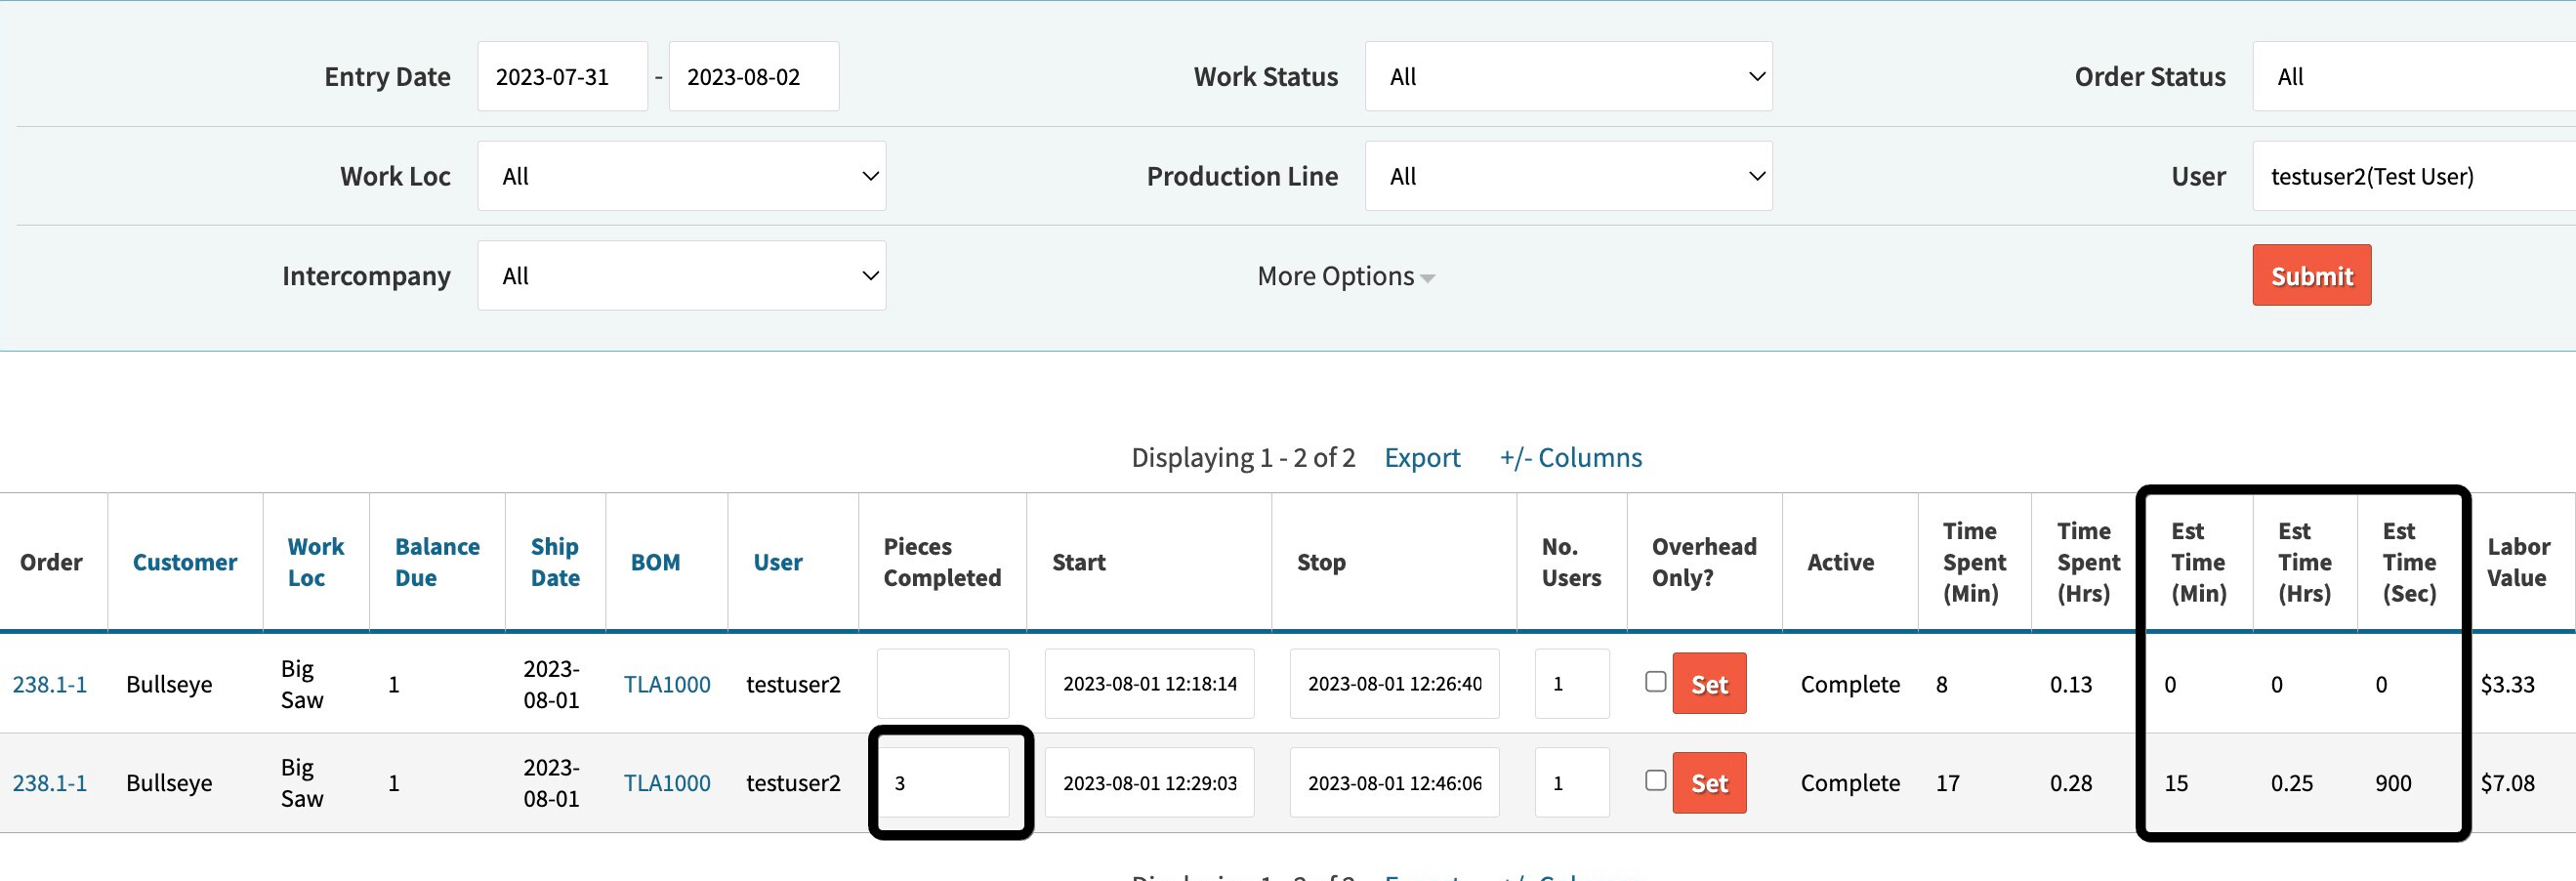Open the +/- Columns link

pyautogui.click(x=1570, y=458)
